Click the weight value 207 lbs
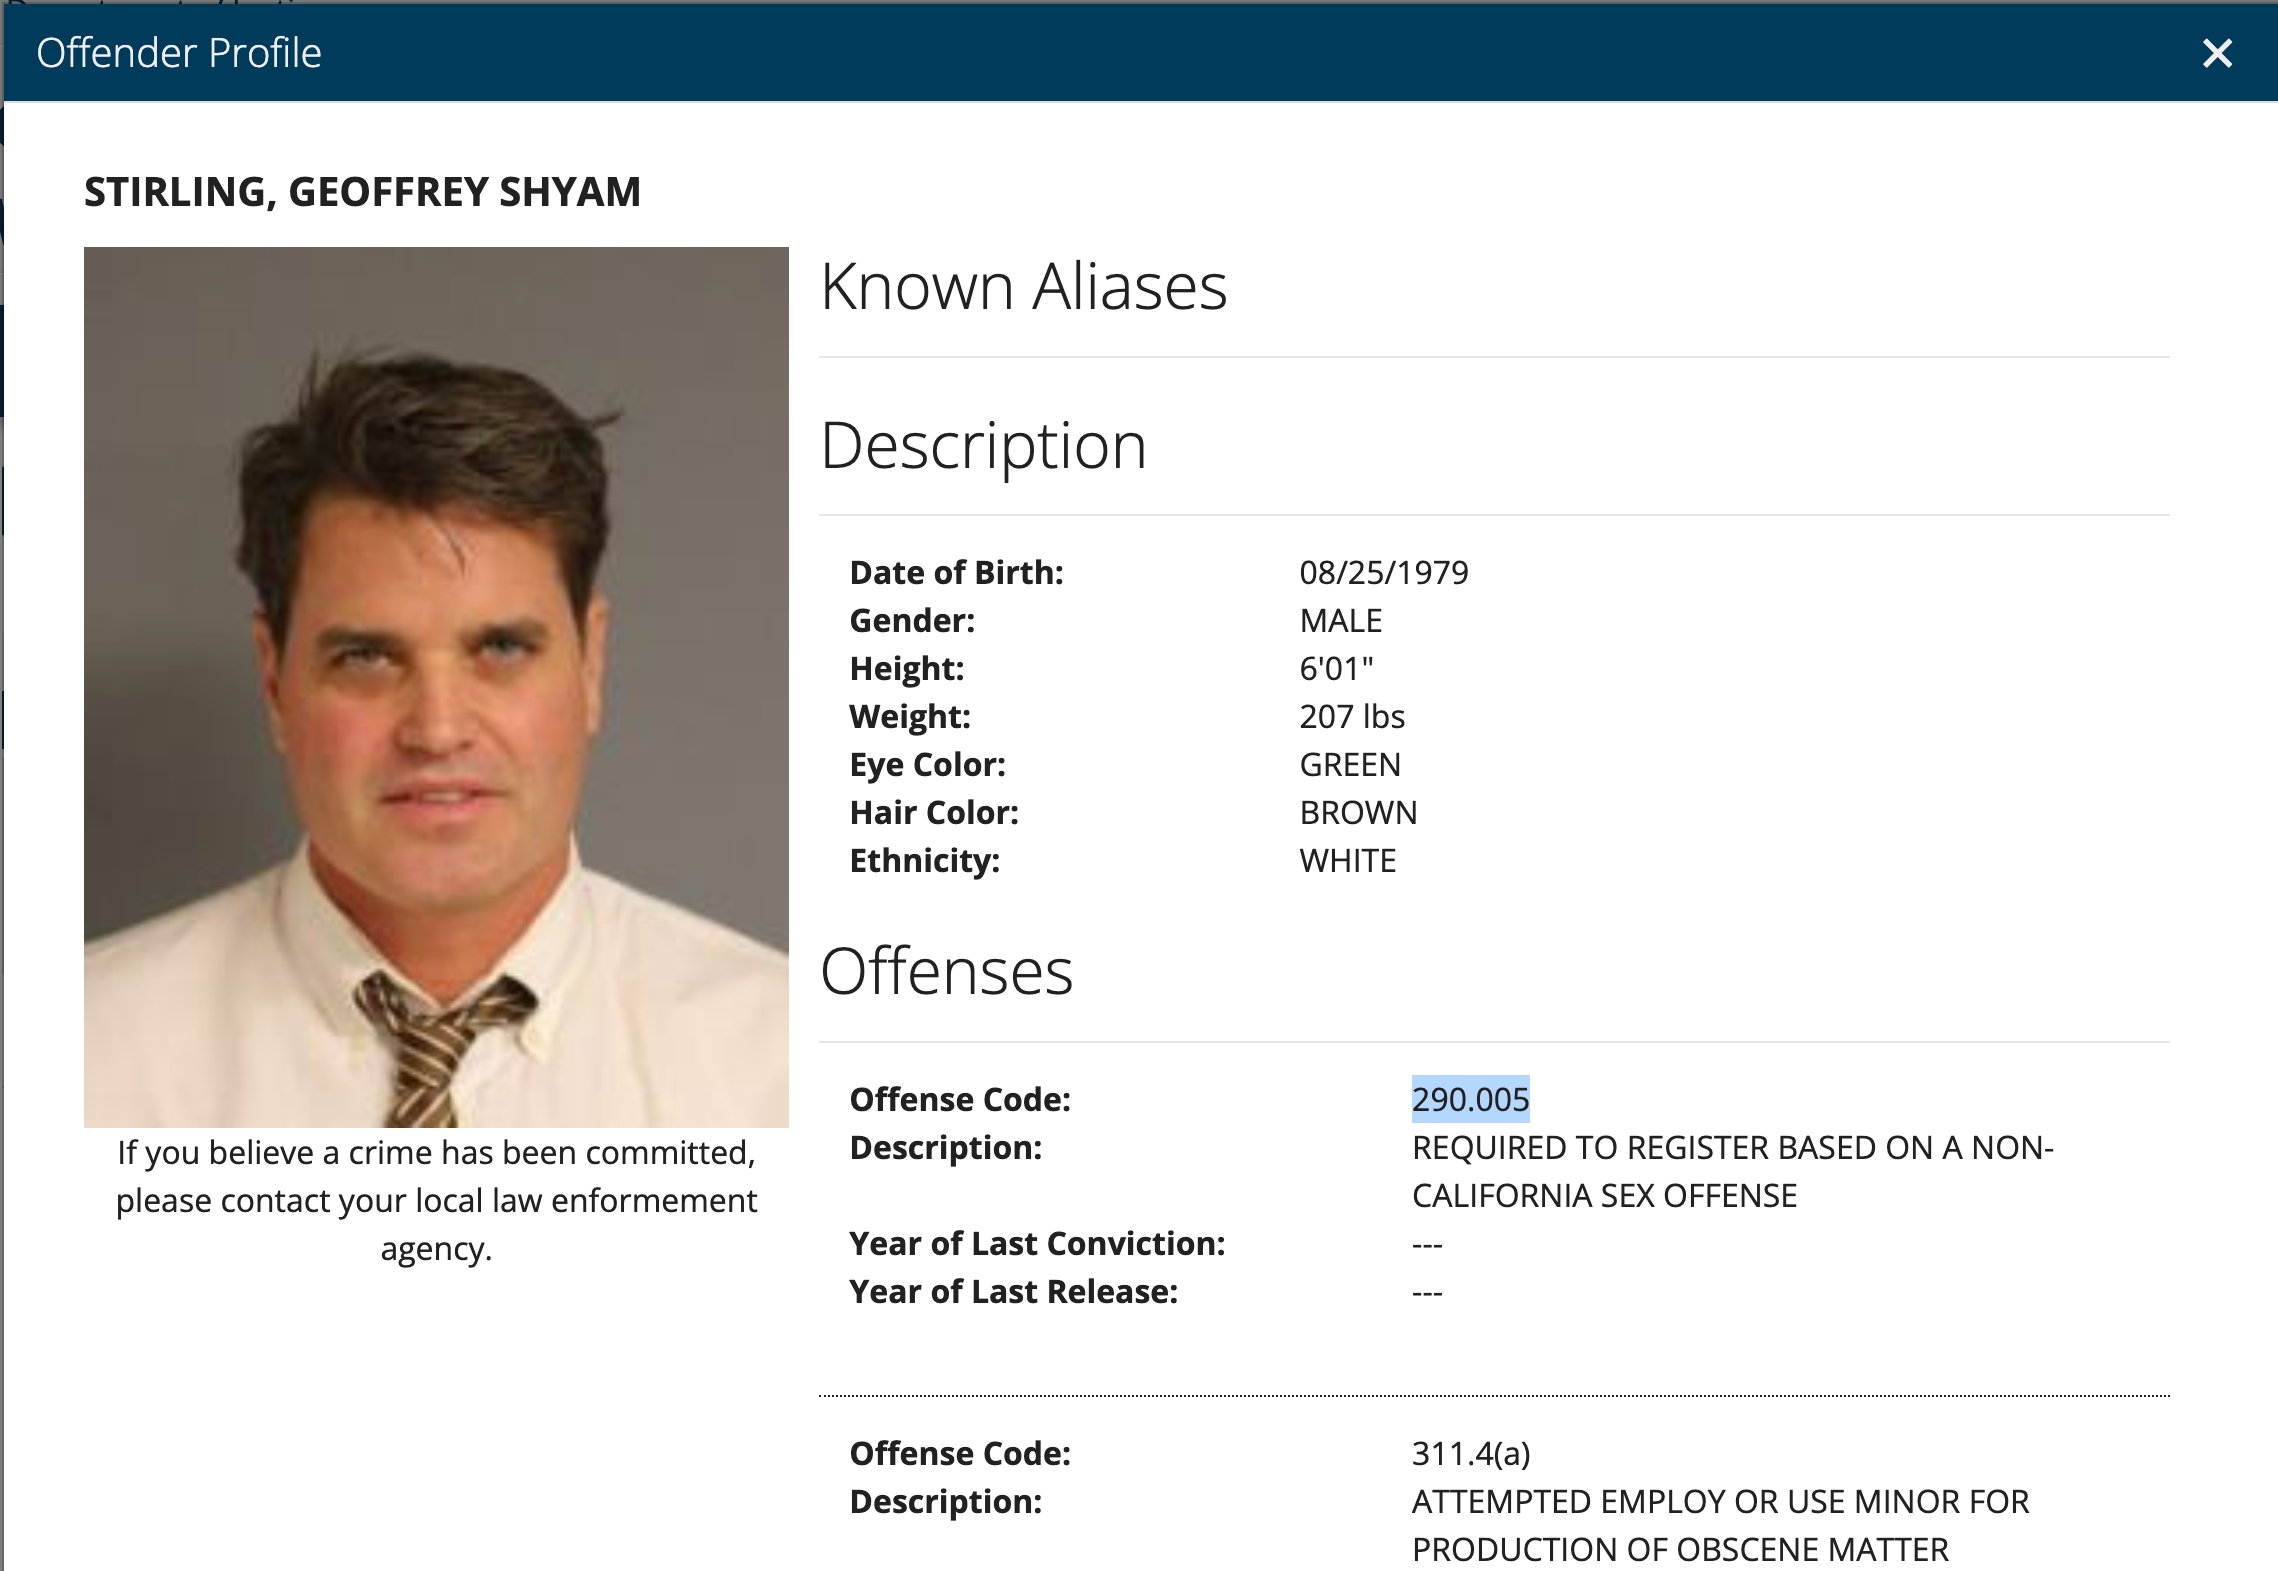 [x=1352, y=717]
